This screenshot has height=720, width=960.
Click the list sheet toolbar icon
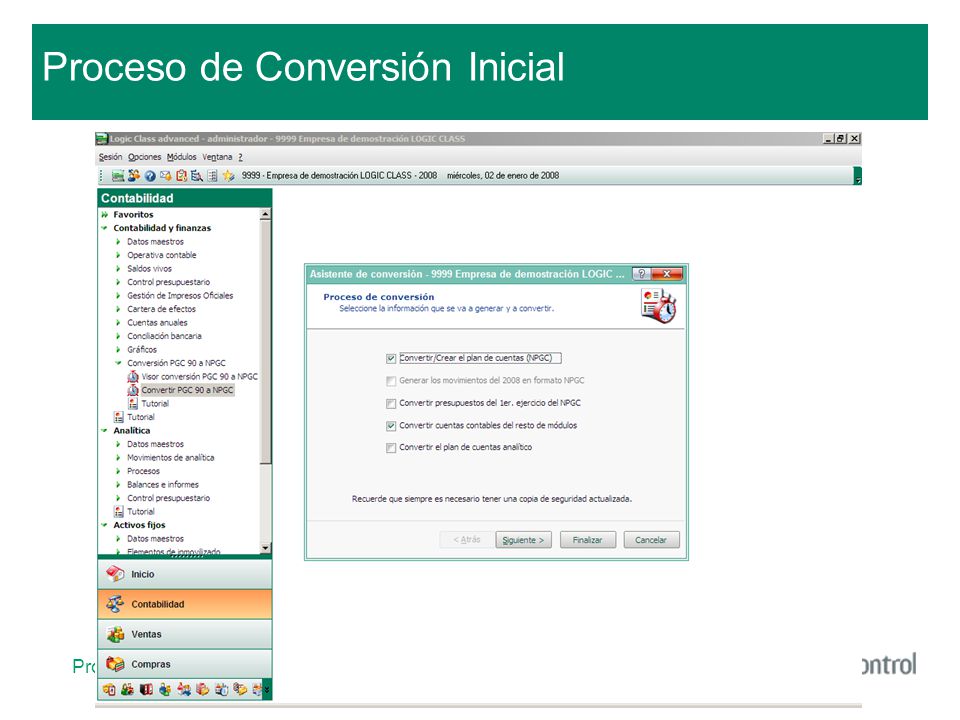coord(212,176)
